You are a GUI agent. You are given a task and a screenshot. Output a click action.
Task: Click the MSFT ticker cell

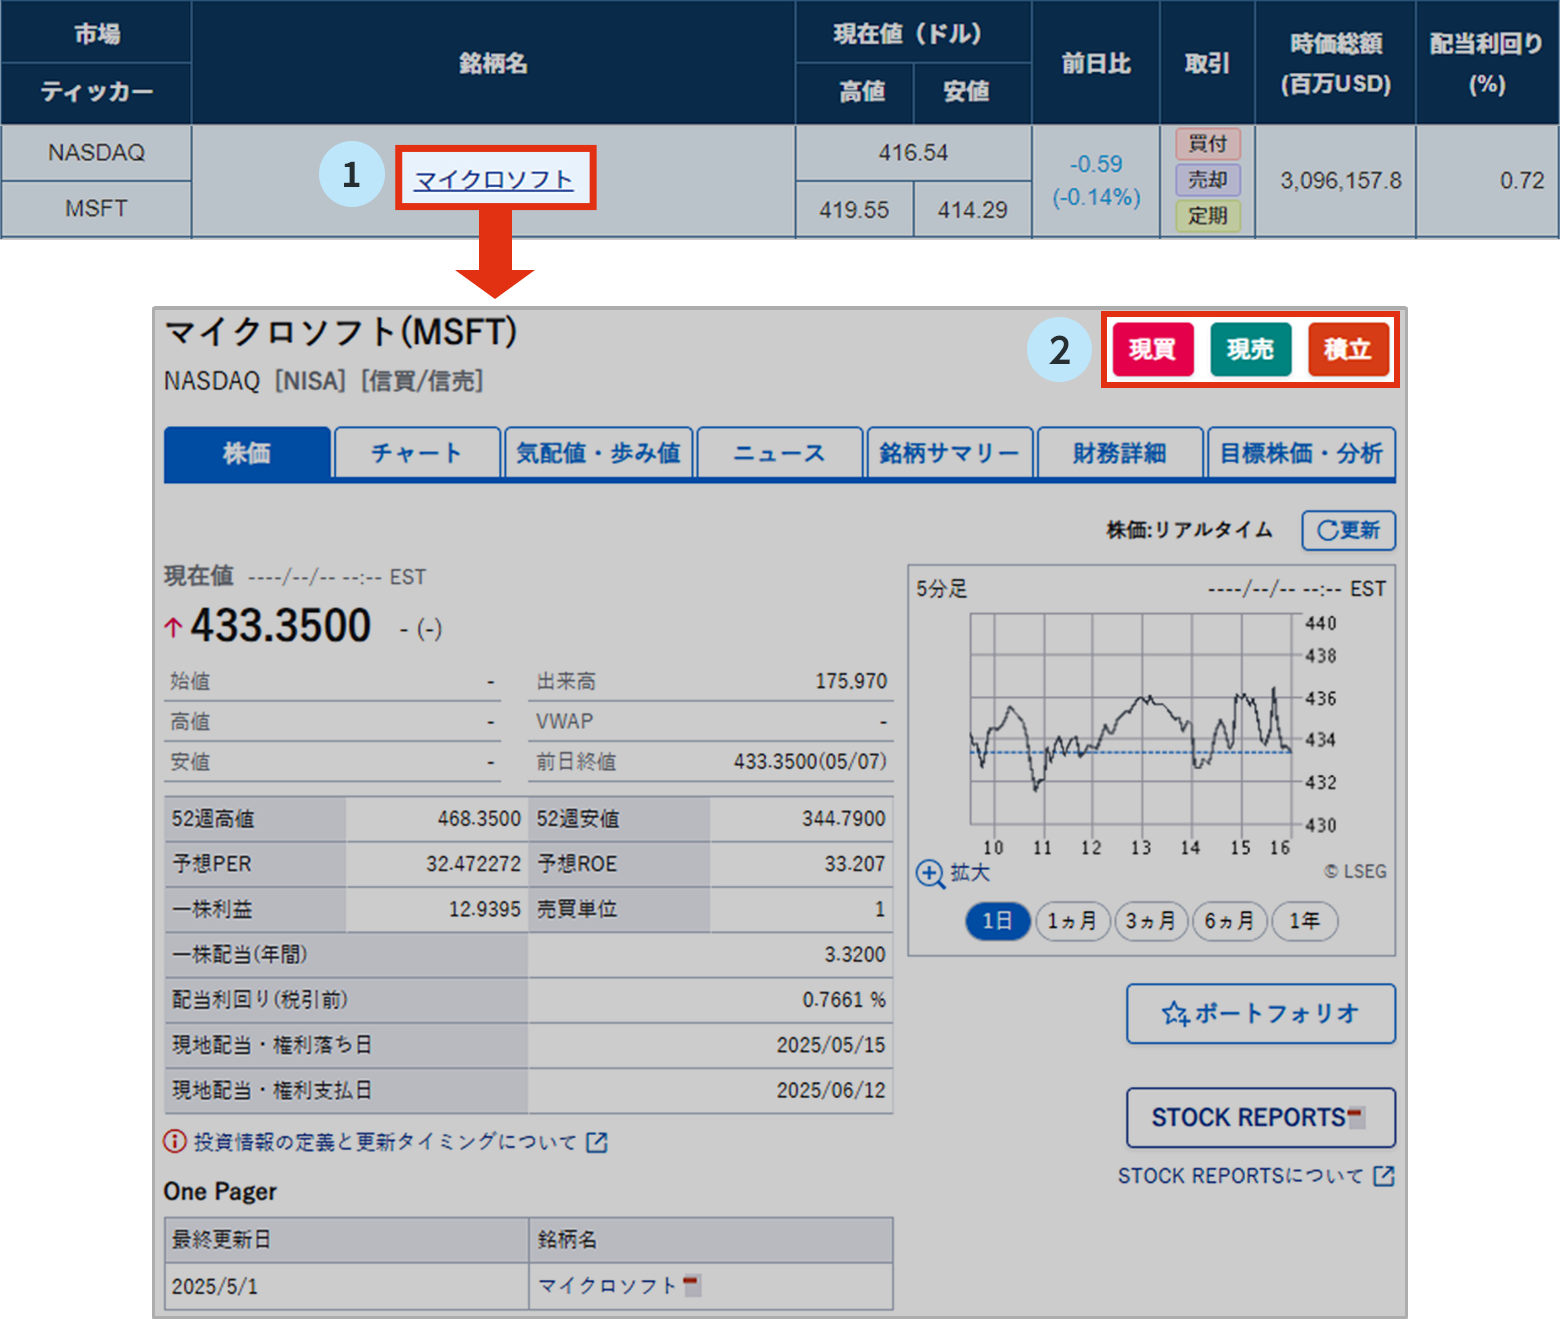[x=96, y=209]
